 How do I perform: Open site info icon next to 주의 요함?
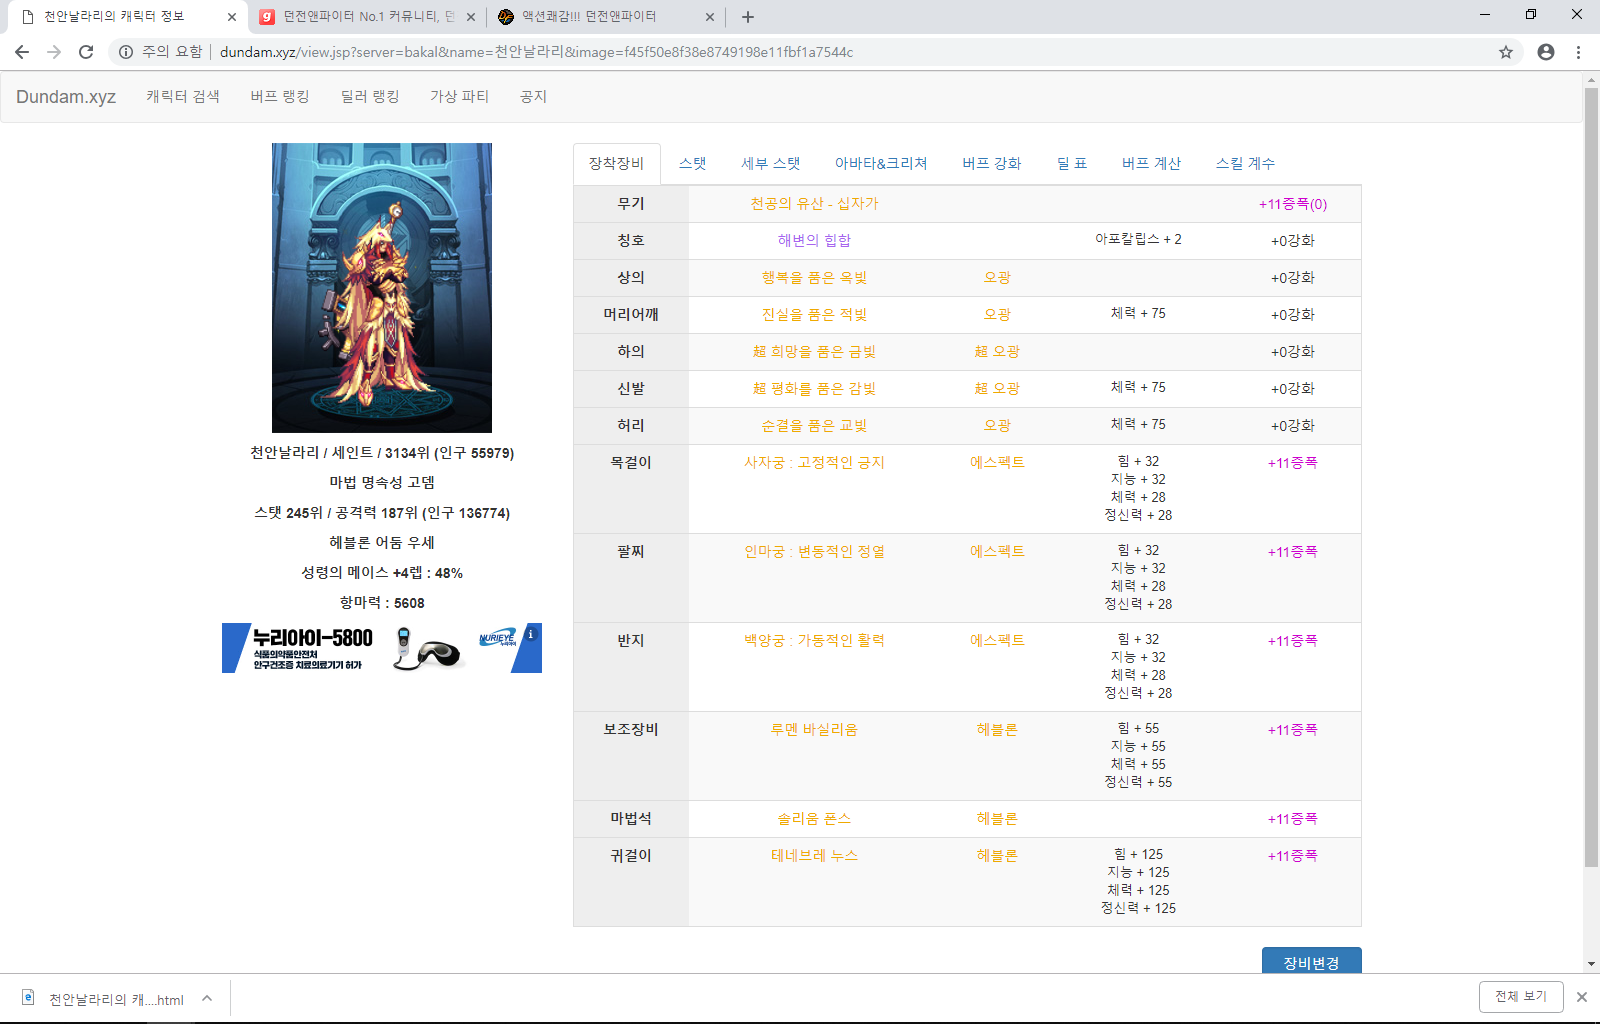(126, 52)
